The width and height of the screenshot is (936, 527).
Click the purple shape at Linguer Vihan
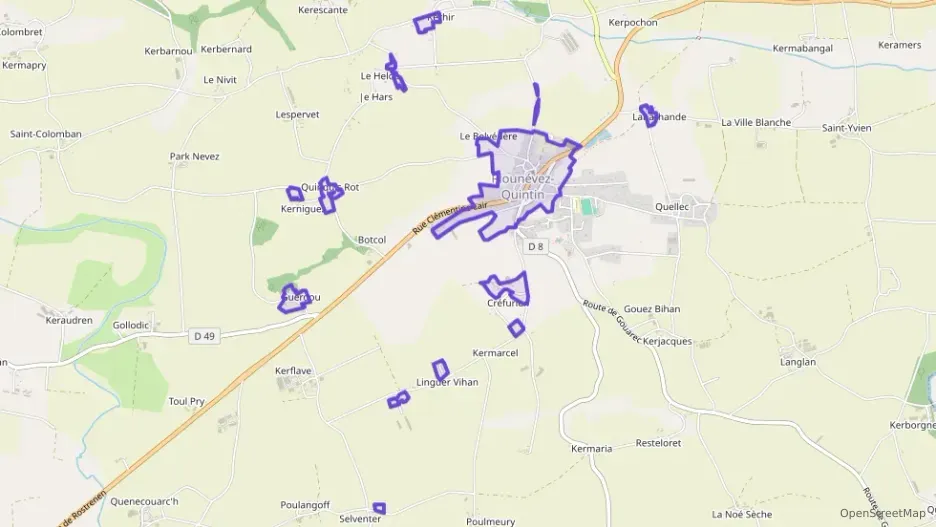(441, 369)
